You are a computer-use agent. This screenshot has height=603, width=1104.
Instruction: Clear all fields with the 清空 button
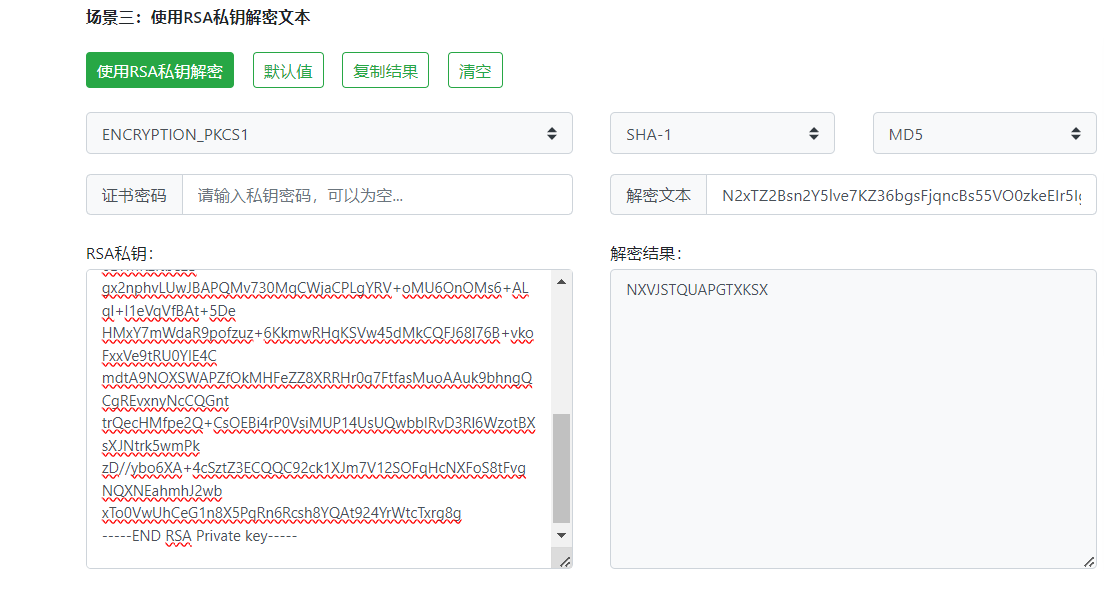tap(475, 71)
